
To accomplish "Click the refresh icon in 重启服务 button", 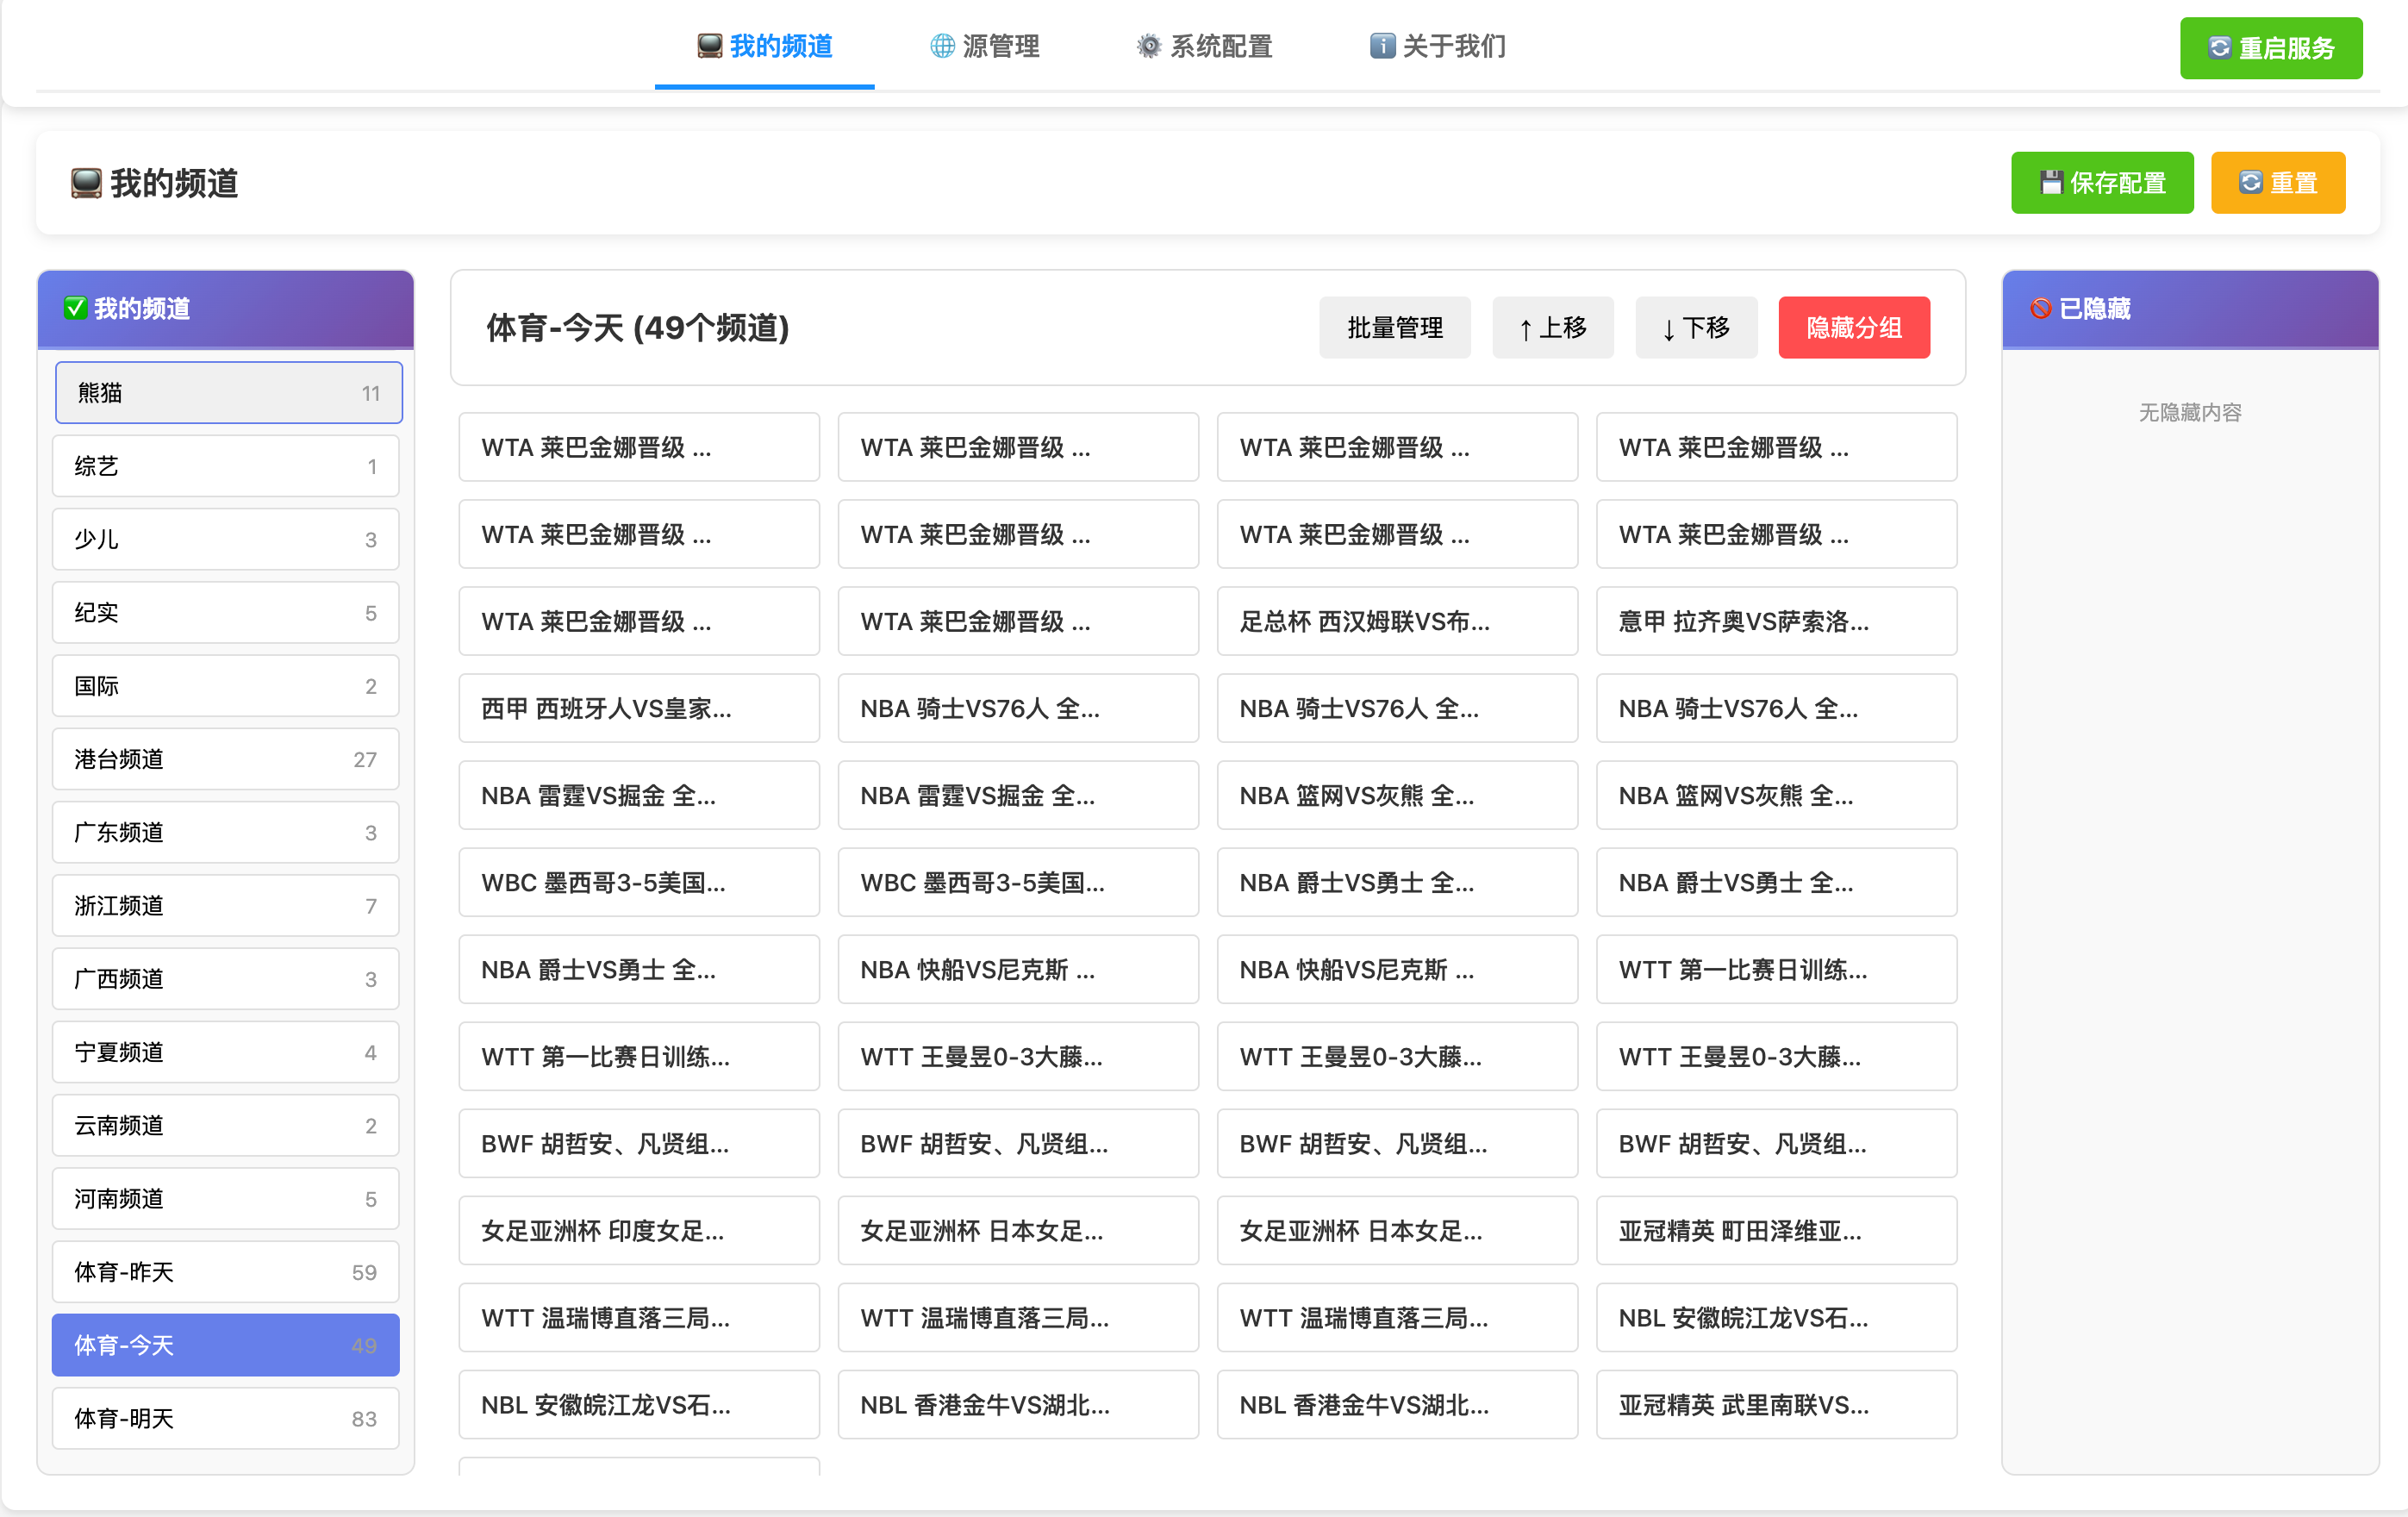I will (2219, 48).
